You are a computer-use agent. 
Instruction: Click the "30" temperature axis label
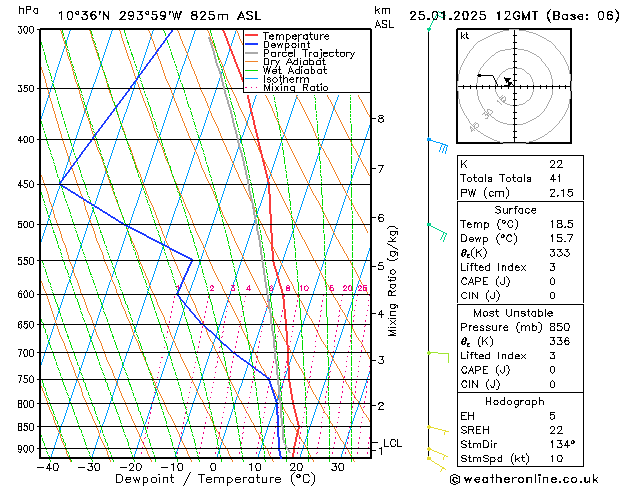[x=338, y=467]
